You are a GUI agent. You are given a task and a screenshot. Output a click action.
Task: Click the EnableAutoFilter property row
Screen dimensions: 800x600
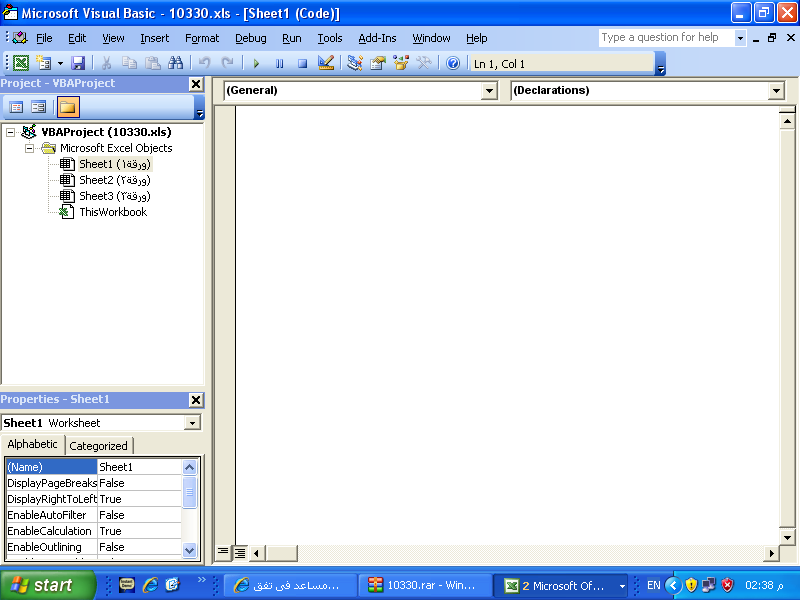[x=93, y=515]
